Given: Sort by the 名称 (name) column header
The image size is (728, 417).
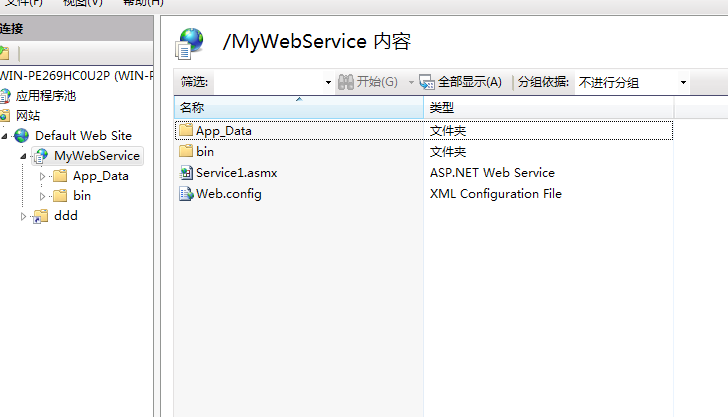Looking at the screenshot, I should (x=298, y=107).
